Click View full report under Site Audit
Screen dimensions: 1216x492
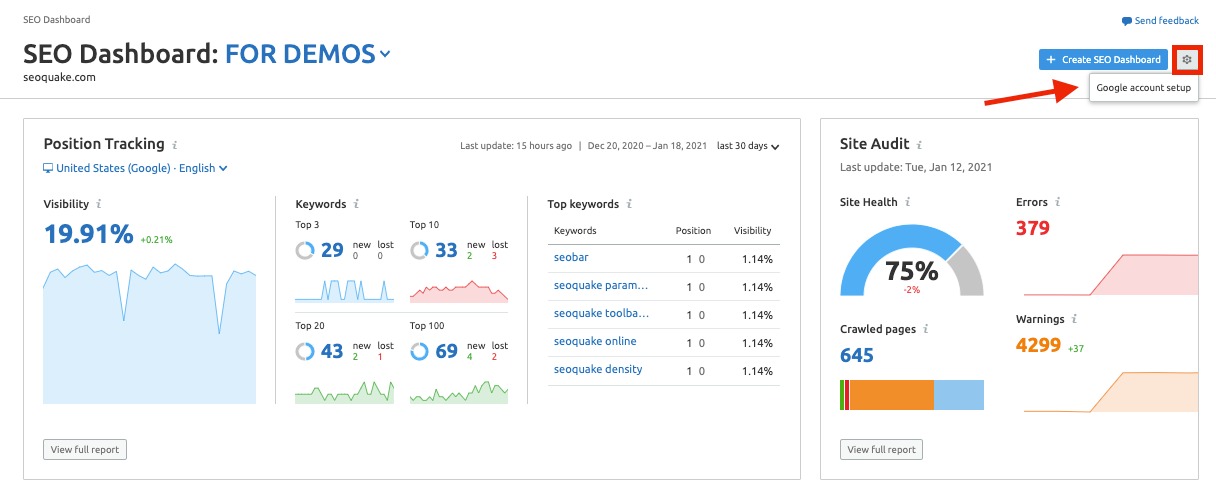pyautogui.click(x=881, y=450)
